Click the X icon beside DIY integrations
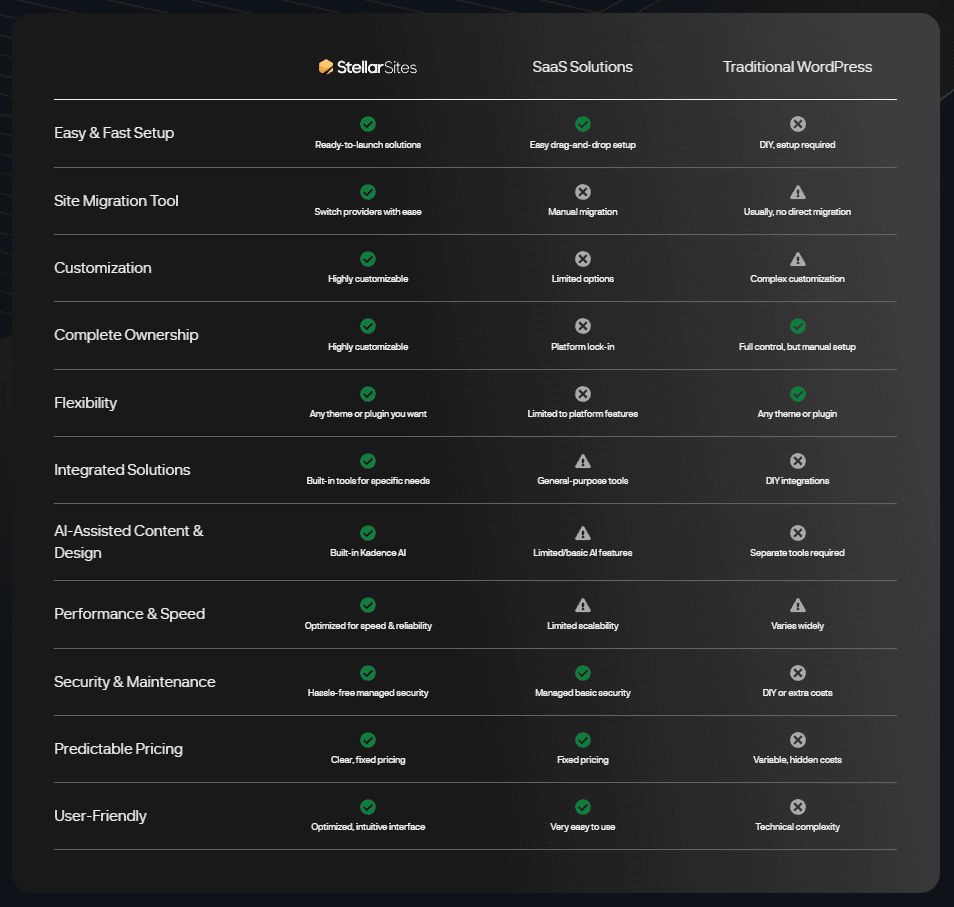The image size is (954, 907). pyautogui.click(x=797, y=461)
